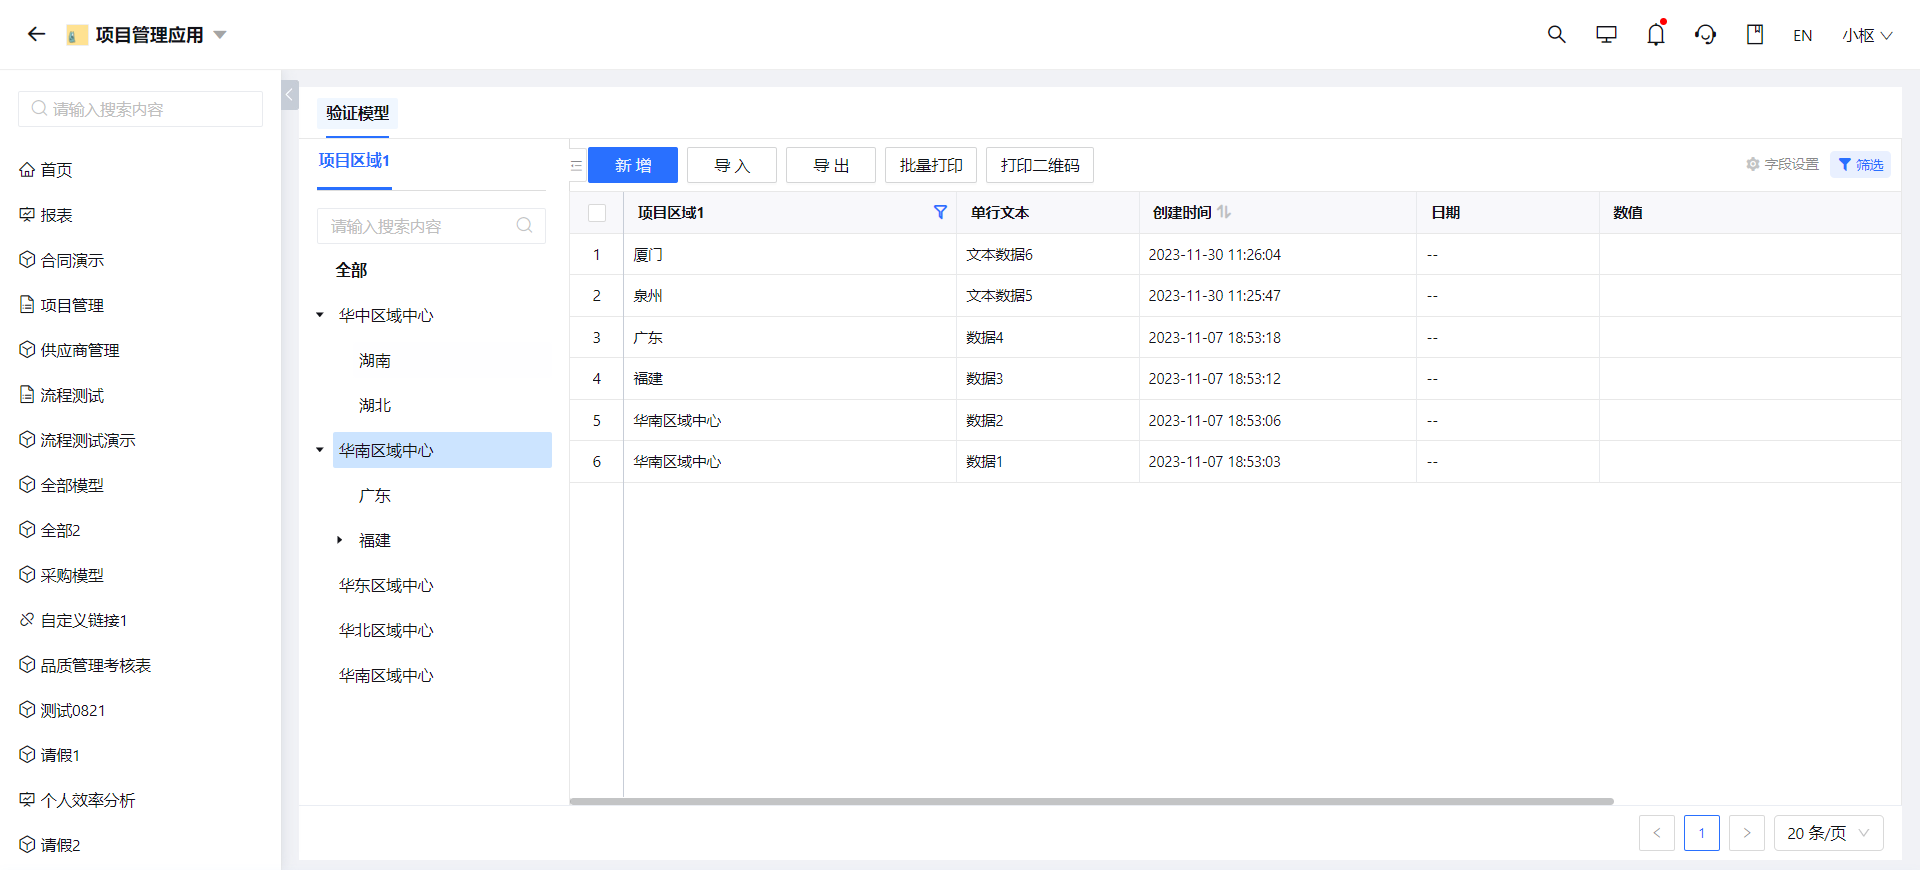Viewport: 1920px width, 870px height.
Task: Click the top search magnifier icon
Action: 1557,34
